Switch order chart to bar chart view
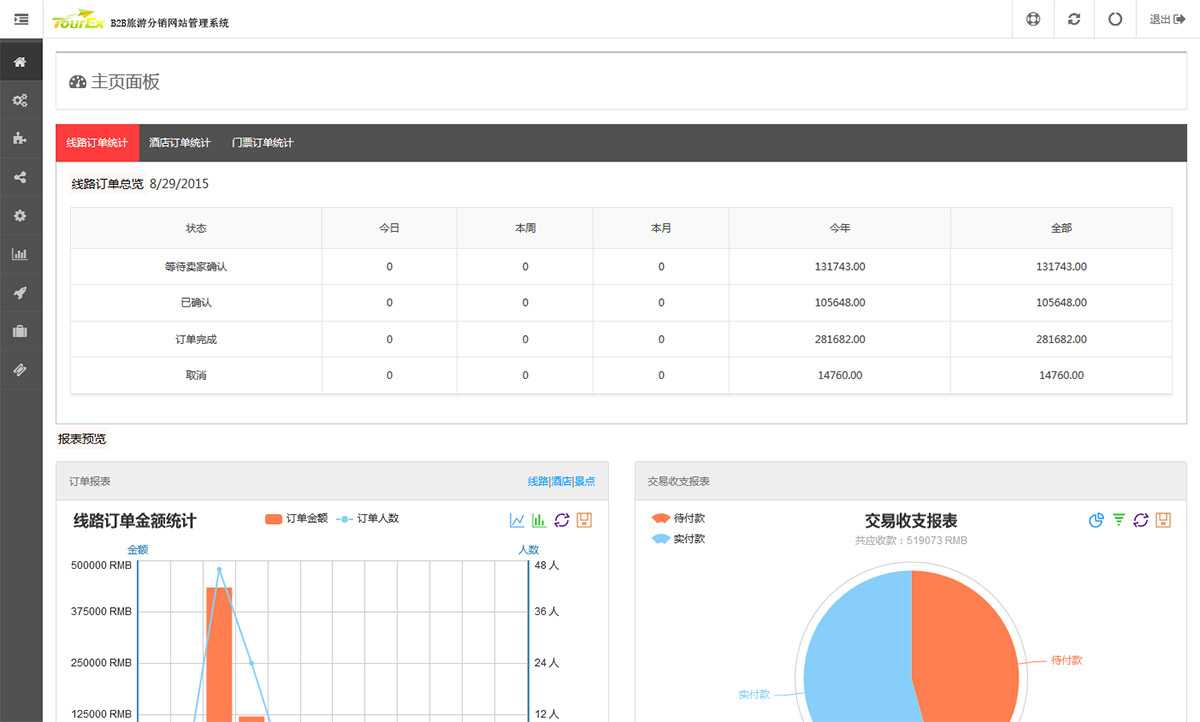This screenshot has height=722, width=1200. (x=539, y=520)
